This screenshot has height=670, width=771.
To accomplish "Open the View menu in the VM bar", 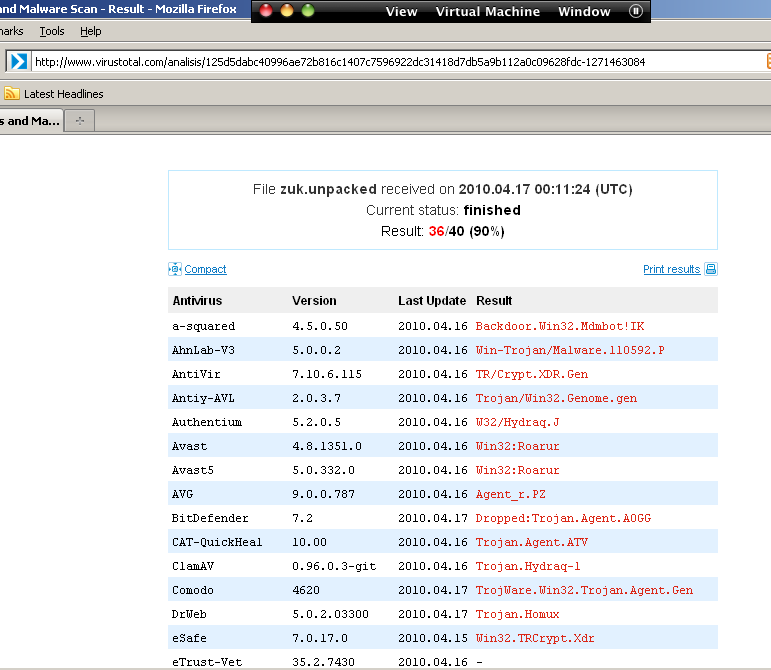I will tap(401, 11).
